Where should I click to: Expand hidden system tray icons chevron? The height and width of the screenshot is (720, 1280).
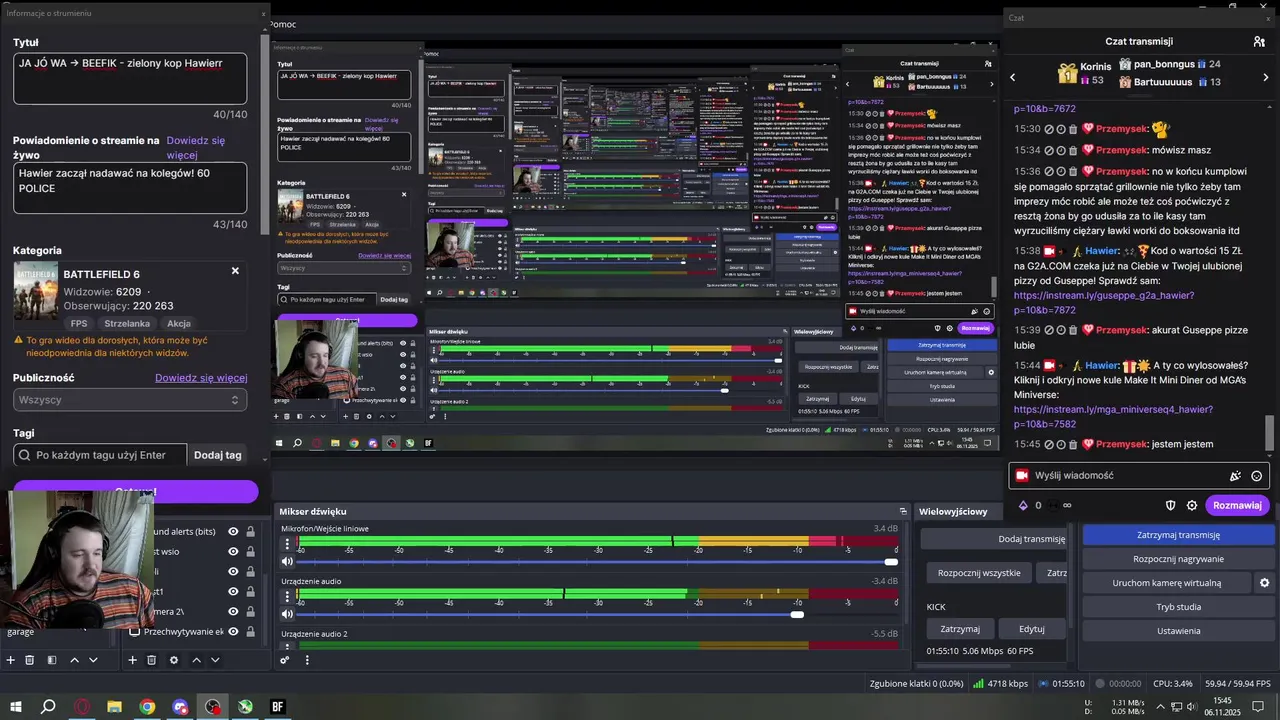1159,707
